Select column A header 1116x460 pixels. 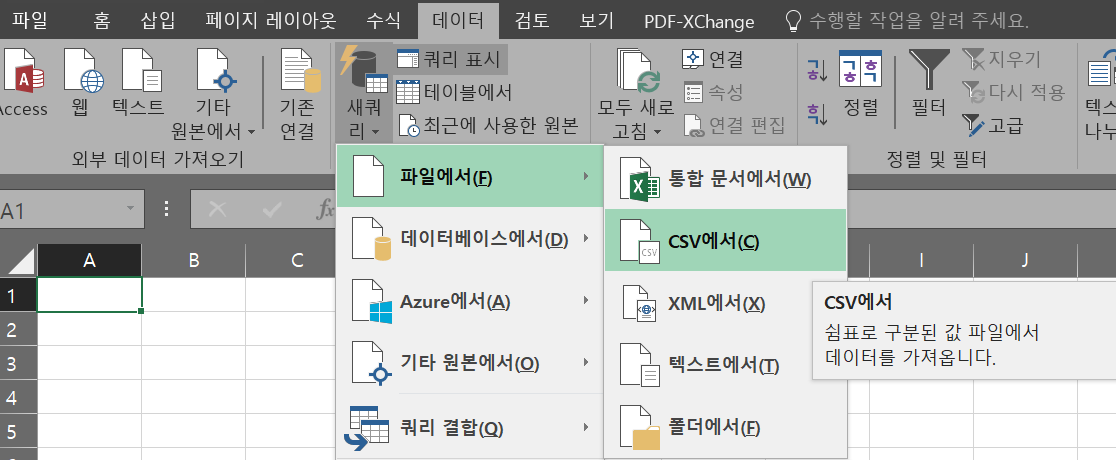[x=90, y=261]
